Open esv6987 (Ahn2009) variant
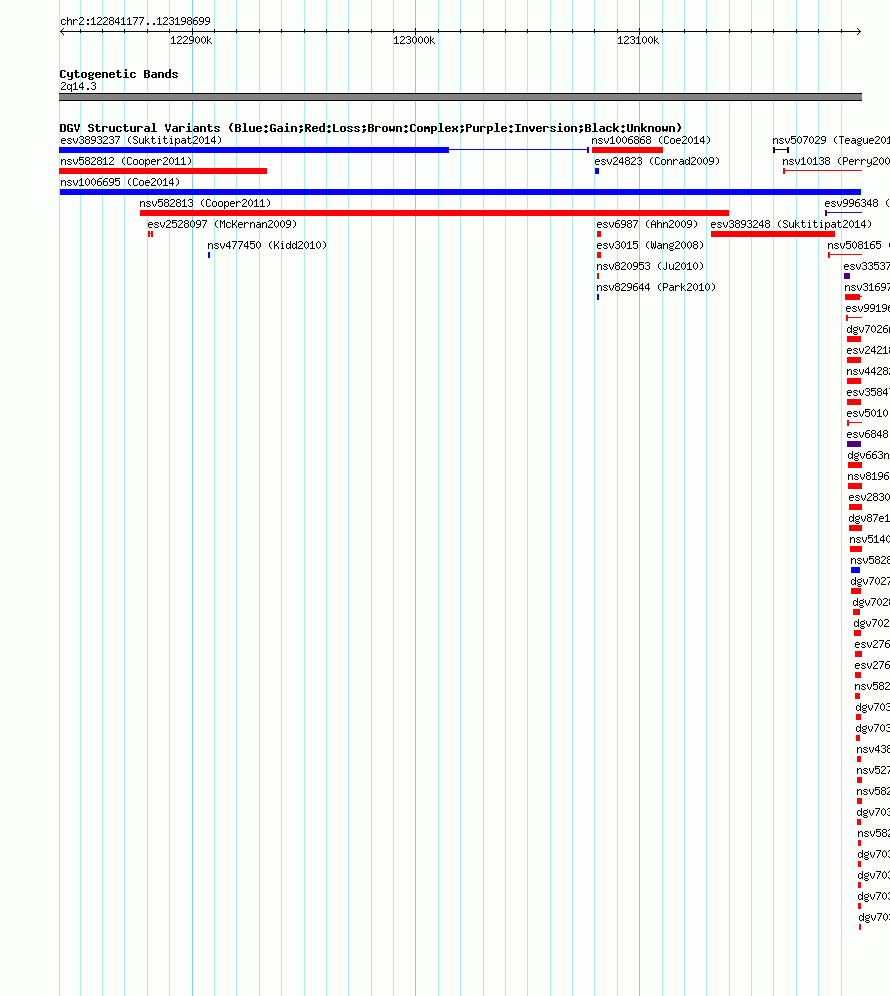 coord(599,234)
